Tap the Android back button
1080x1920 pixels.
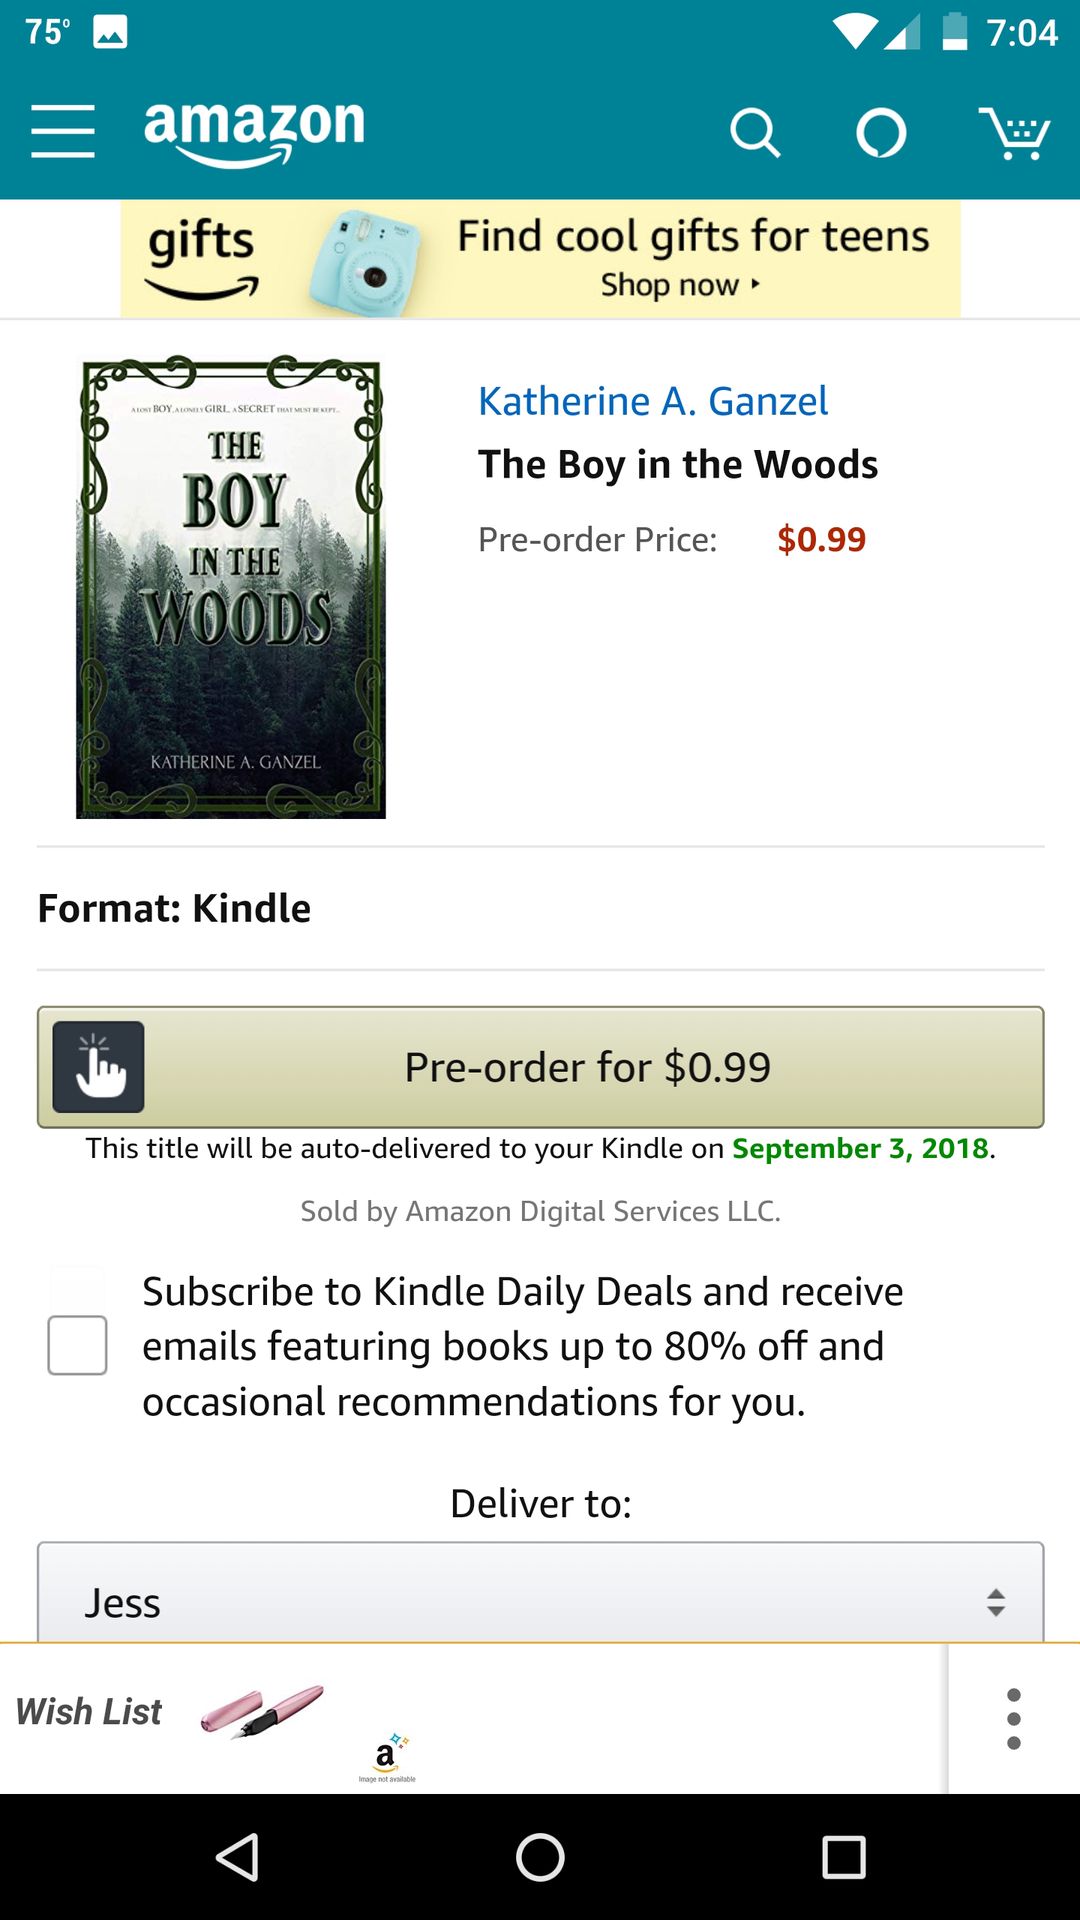(x=238, y=1857)
